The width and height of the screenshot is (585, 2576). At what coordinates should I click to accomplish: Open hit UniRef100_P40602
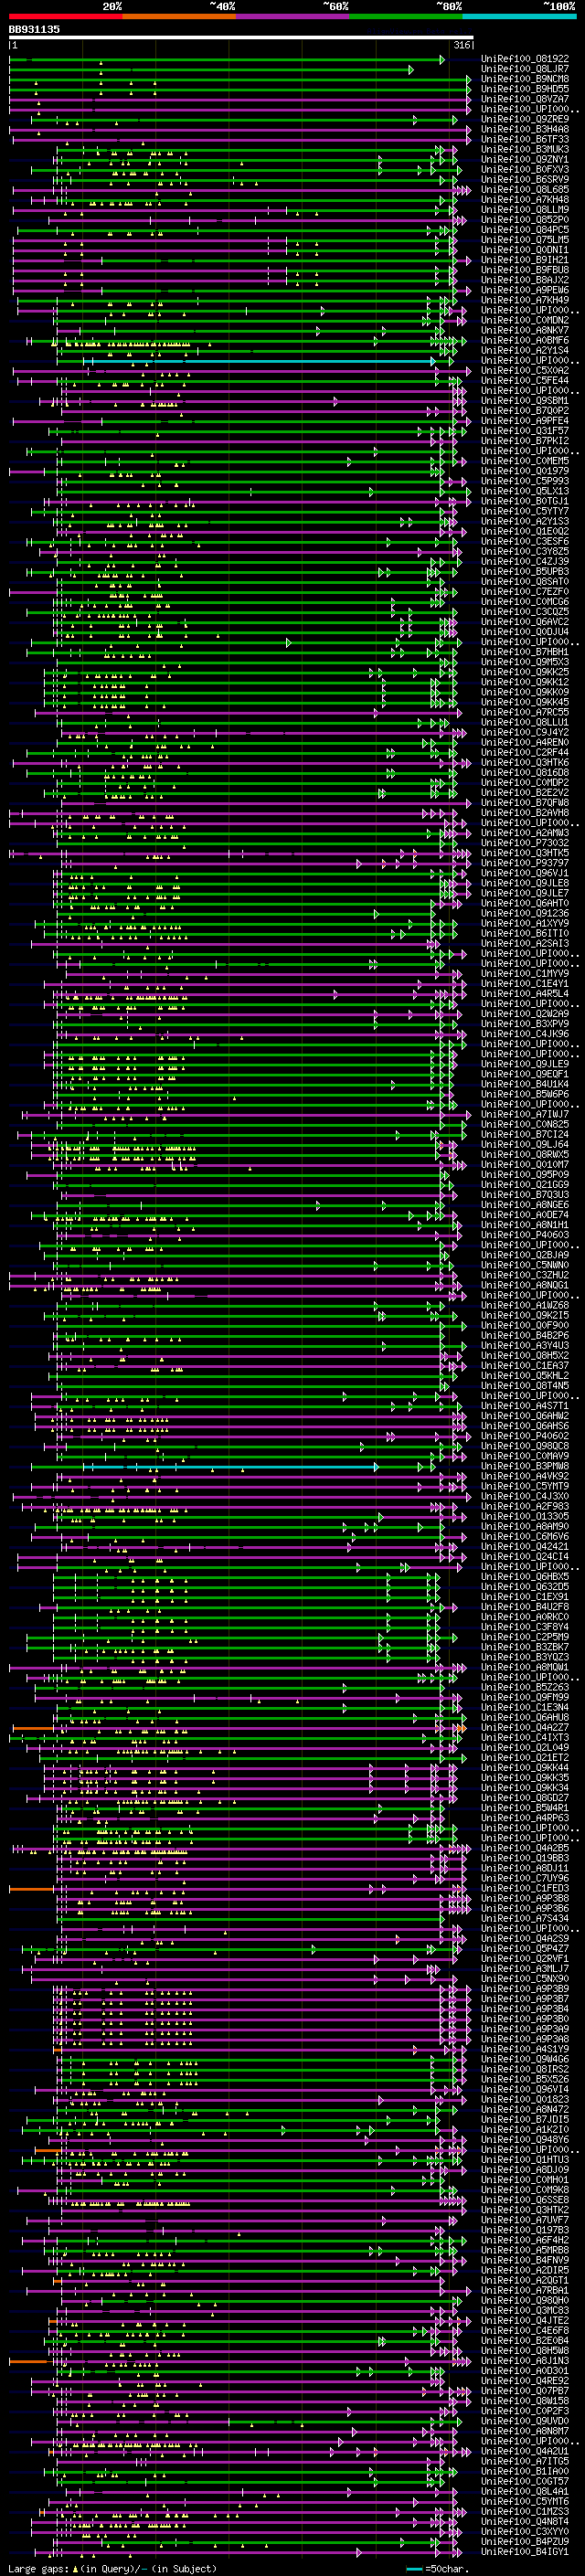point(525,1436)
